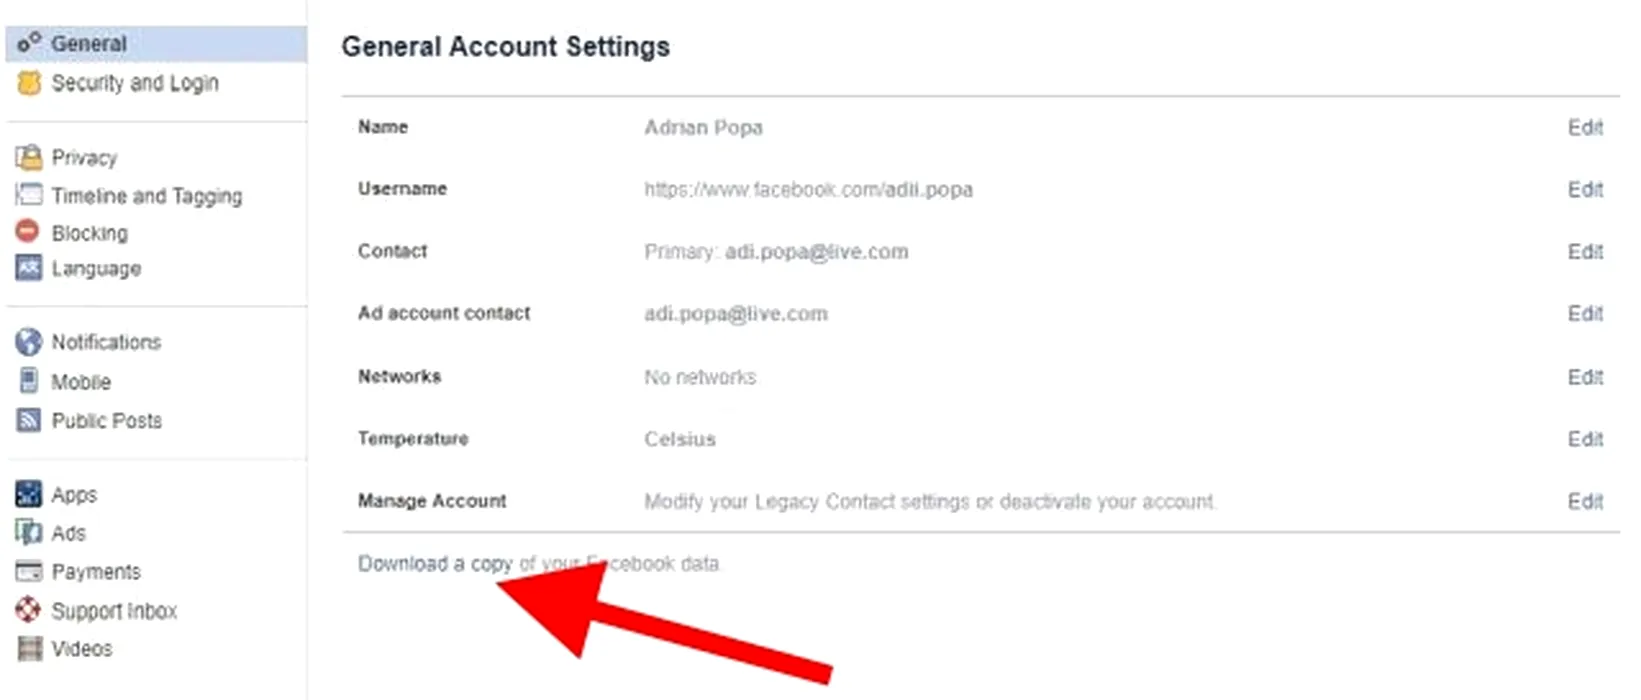Click the Download a copy link
Screen dimensions: 1641x700
(x=435, y=564)
